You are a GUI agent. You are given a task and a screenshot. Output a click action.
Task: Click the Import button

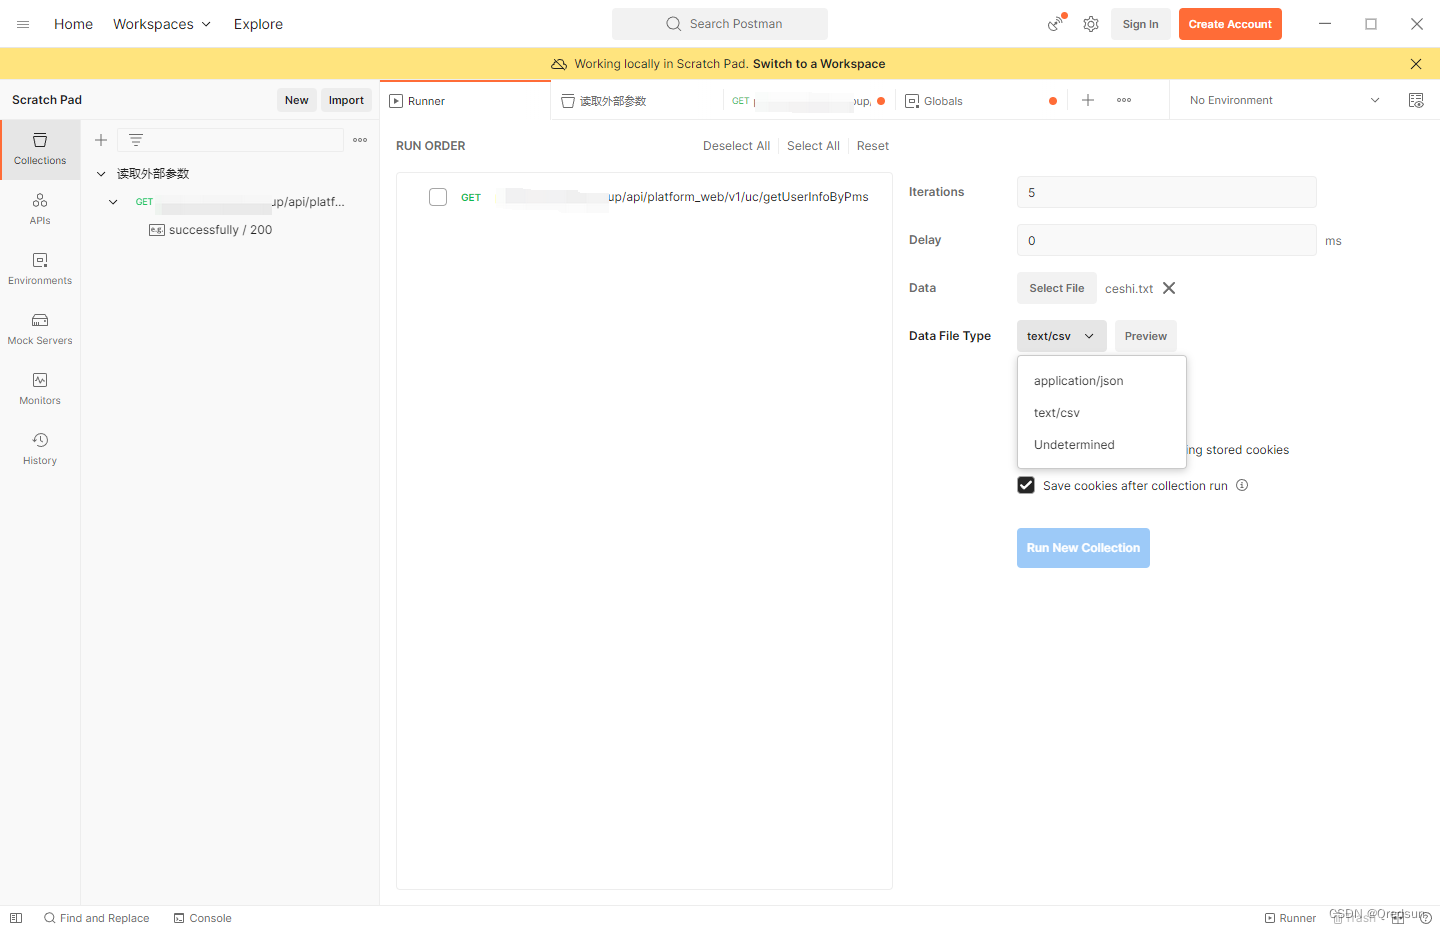tap(346, 100)
